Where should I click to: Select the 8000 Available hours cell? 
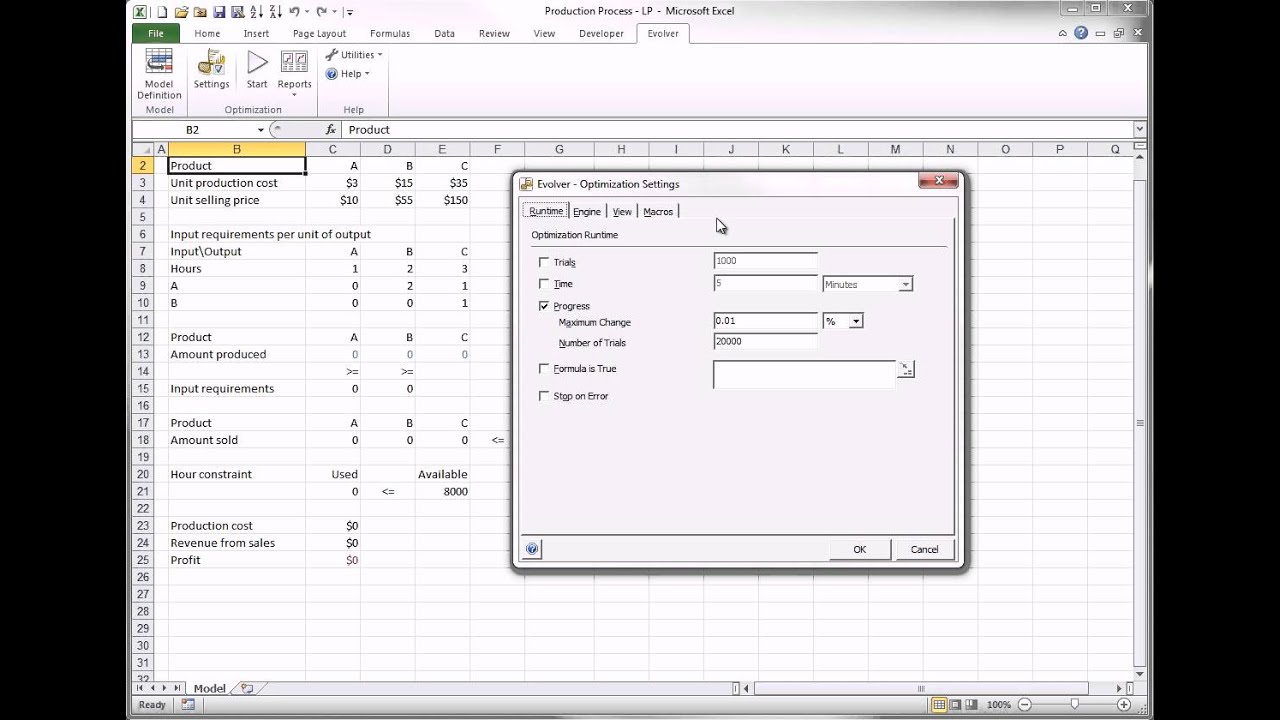pyautogui.click(x=443, y=491)
